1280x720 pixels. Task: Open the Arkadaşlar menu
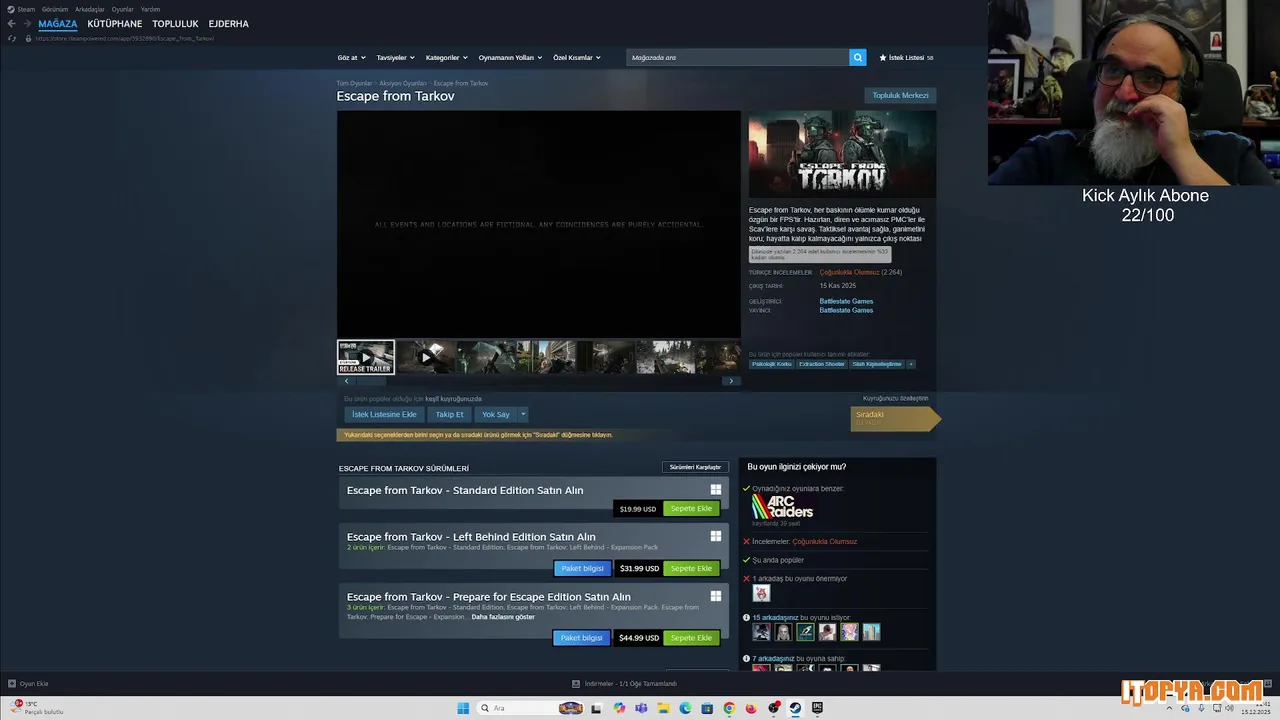[90, 9]
